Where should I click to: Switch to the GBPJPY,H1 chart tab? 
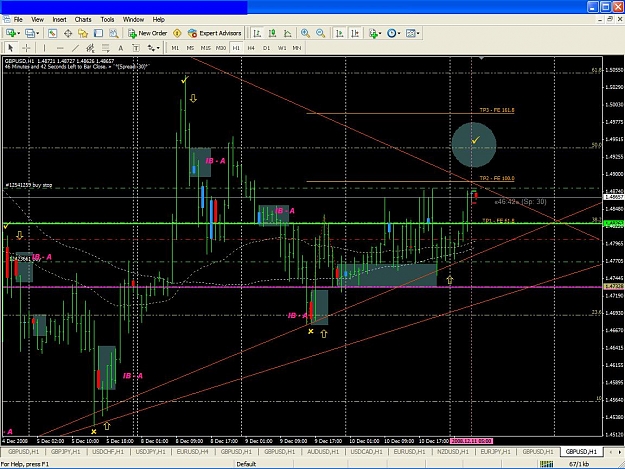pos(66,452)
